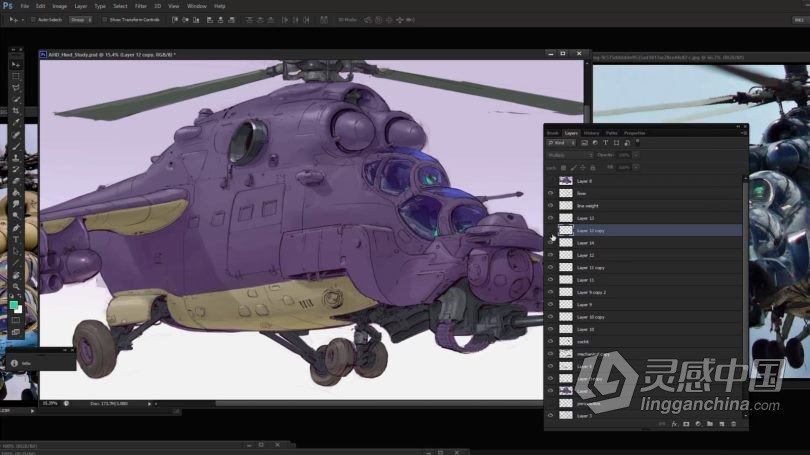Image resolution: width=810 pixels, height=455 pixels.
Task: Lock transparent pixels icon in Layers panel
Action: pyautogui.click(x=563, y=167)
